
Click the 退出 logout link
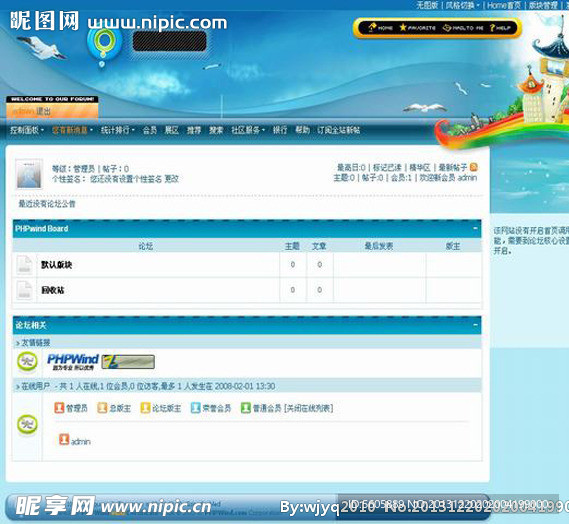(x=43, y=111)
